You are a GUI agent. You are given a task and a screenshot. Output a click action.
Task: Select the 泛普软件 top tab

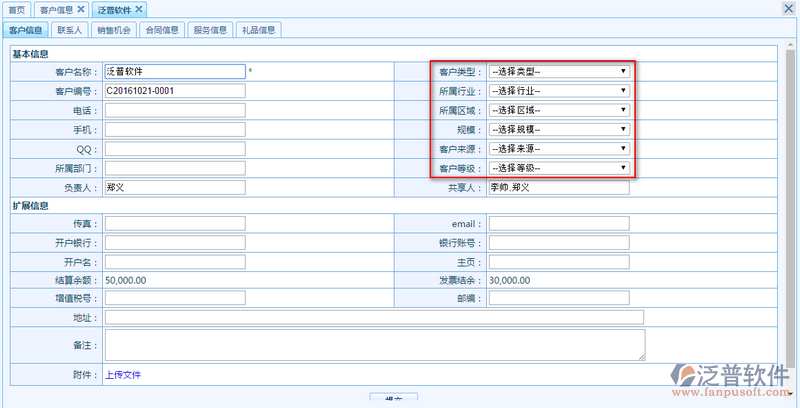[115, 10]
